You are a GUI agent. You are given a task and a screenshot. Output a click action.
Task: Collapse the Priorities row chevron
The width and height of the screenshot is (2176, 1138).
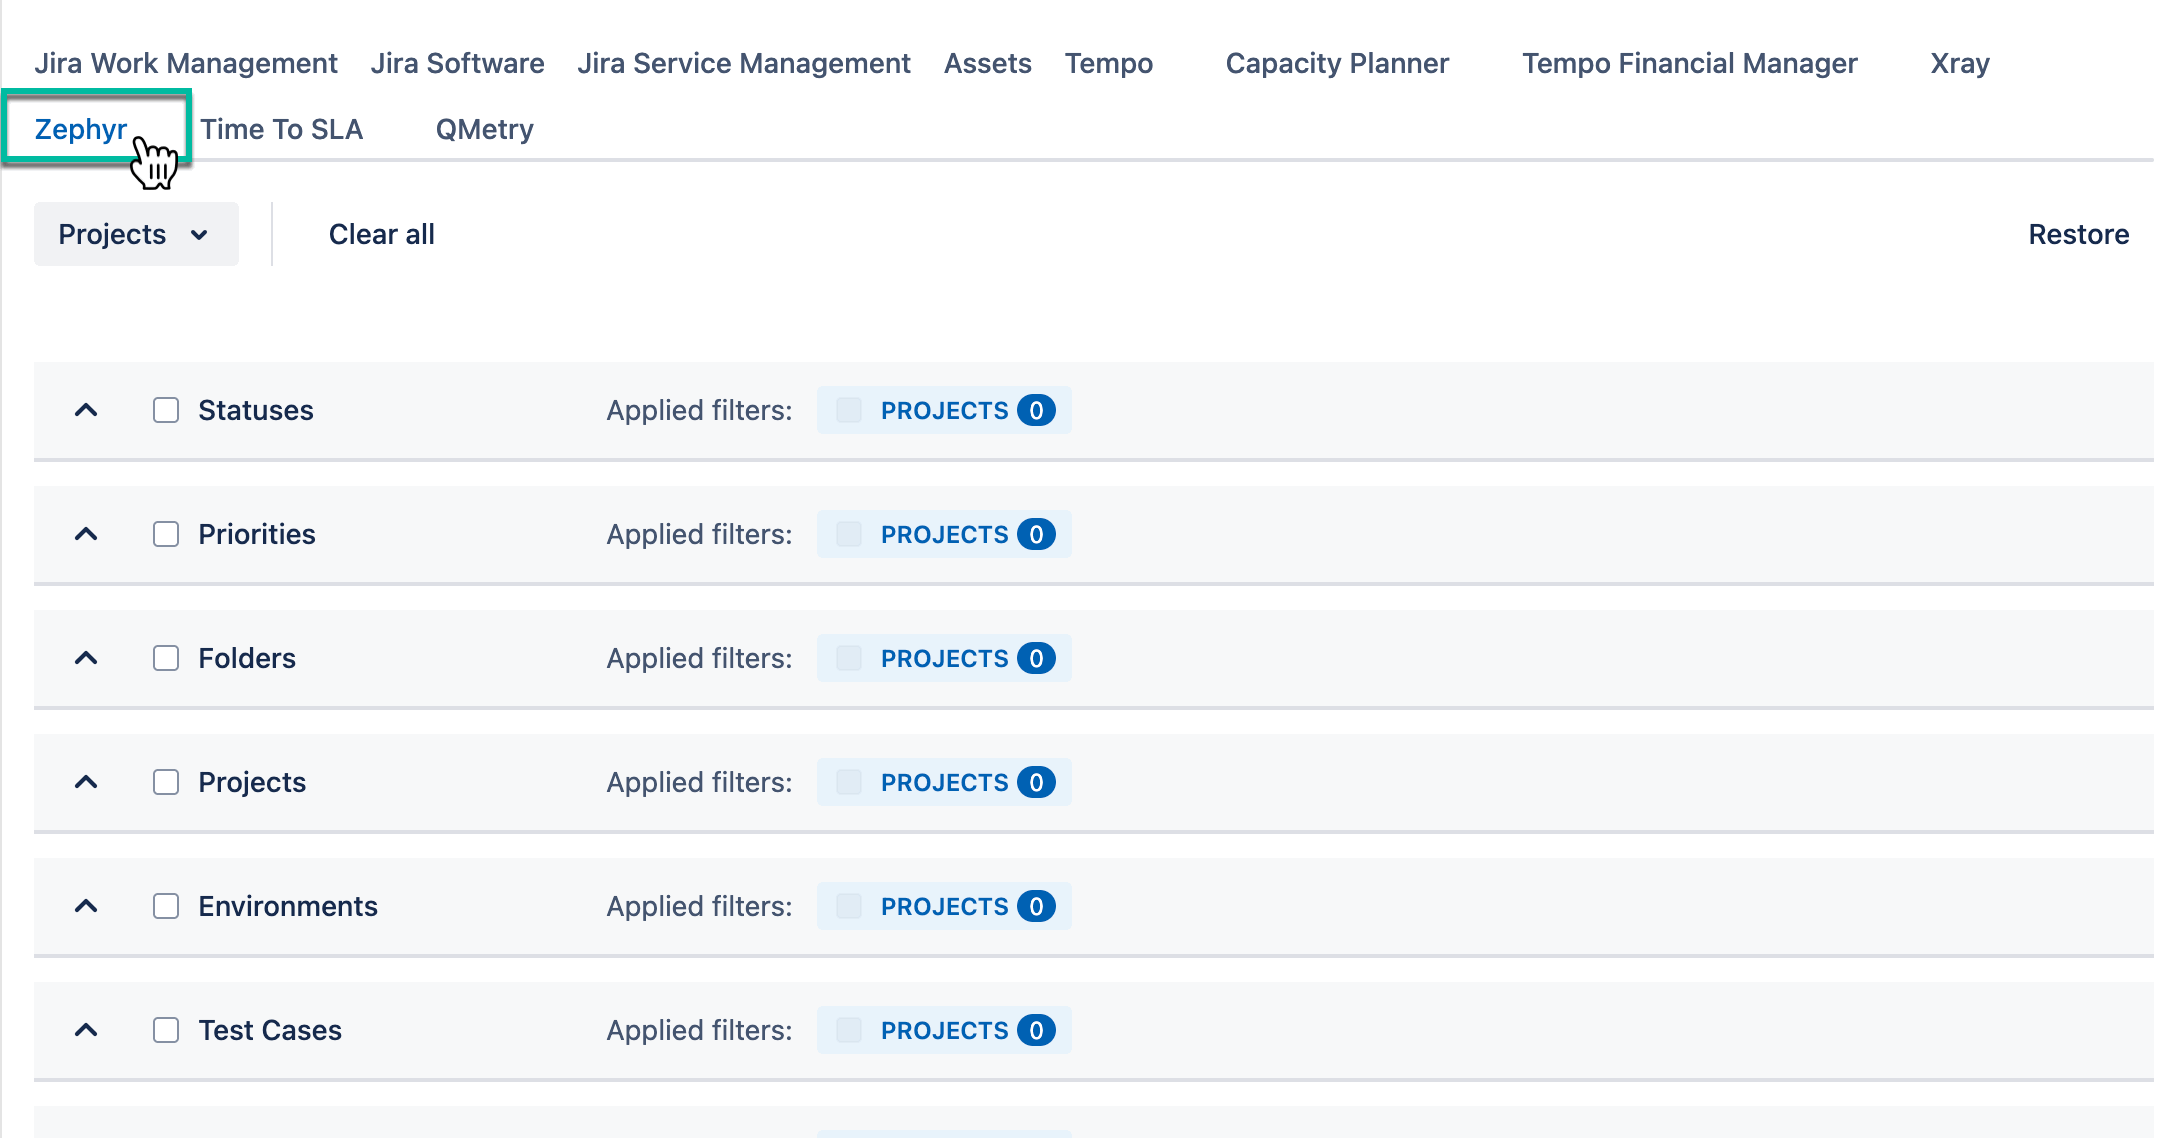tap(86, 534)
